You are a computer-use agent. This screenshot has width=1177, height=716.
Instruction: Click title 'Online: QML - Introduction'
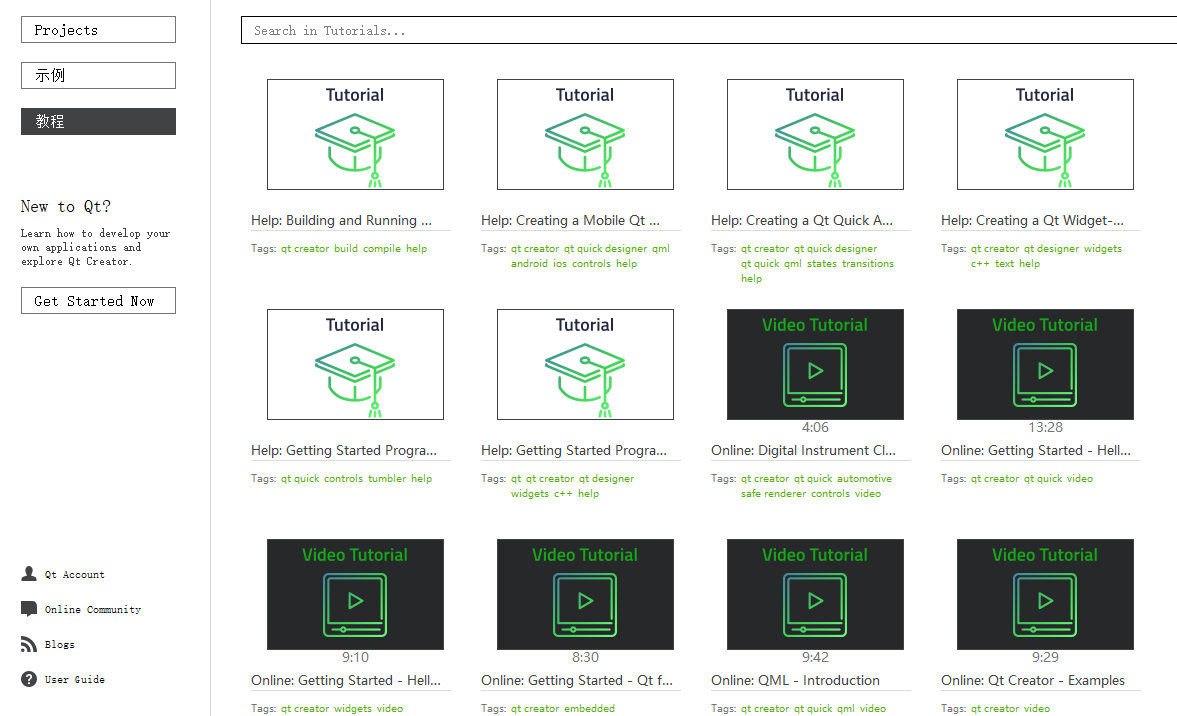pyautogui.click(x=795, y=680)
